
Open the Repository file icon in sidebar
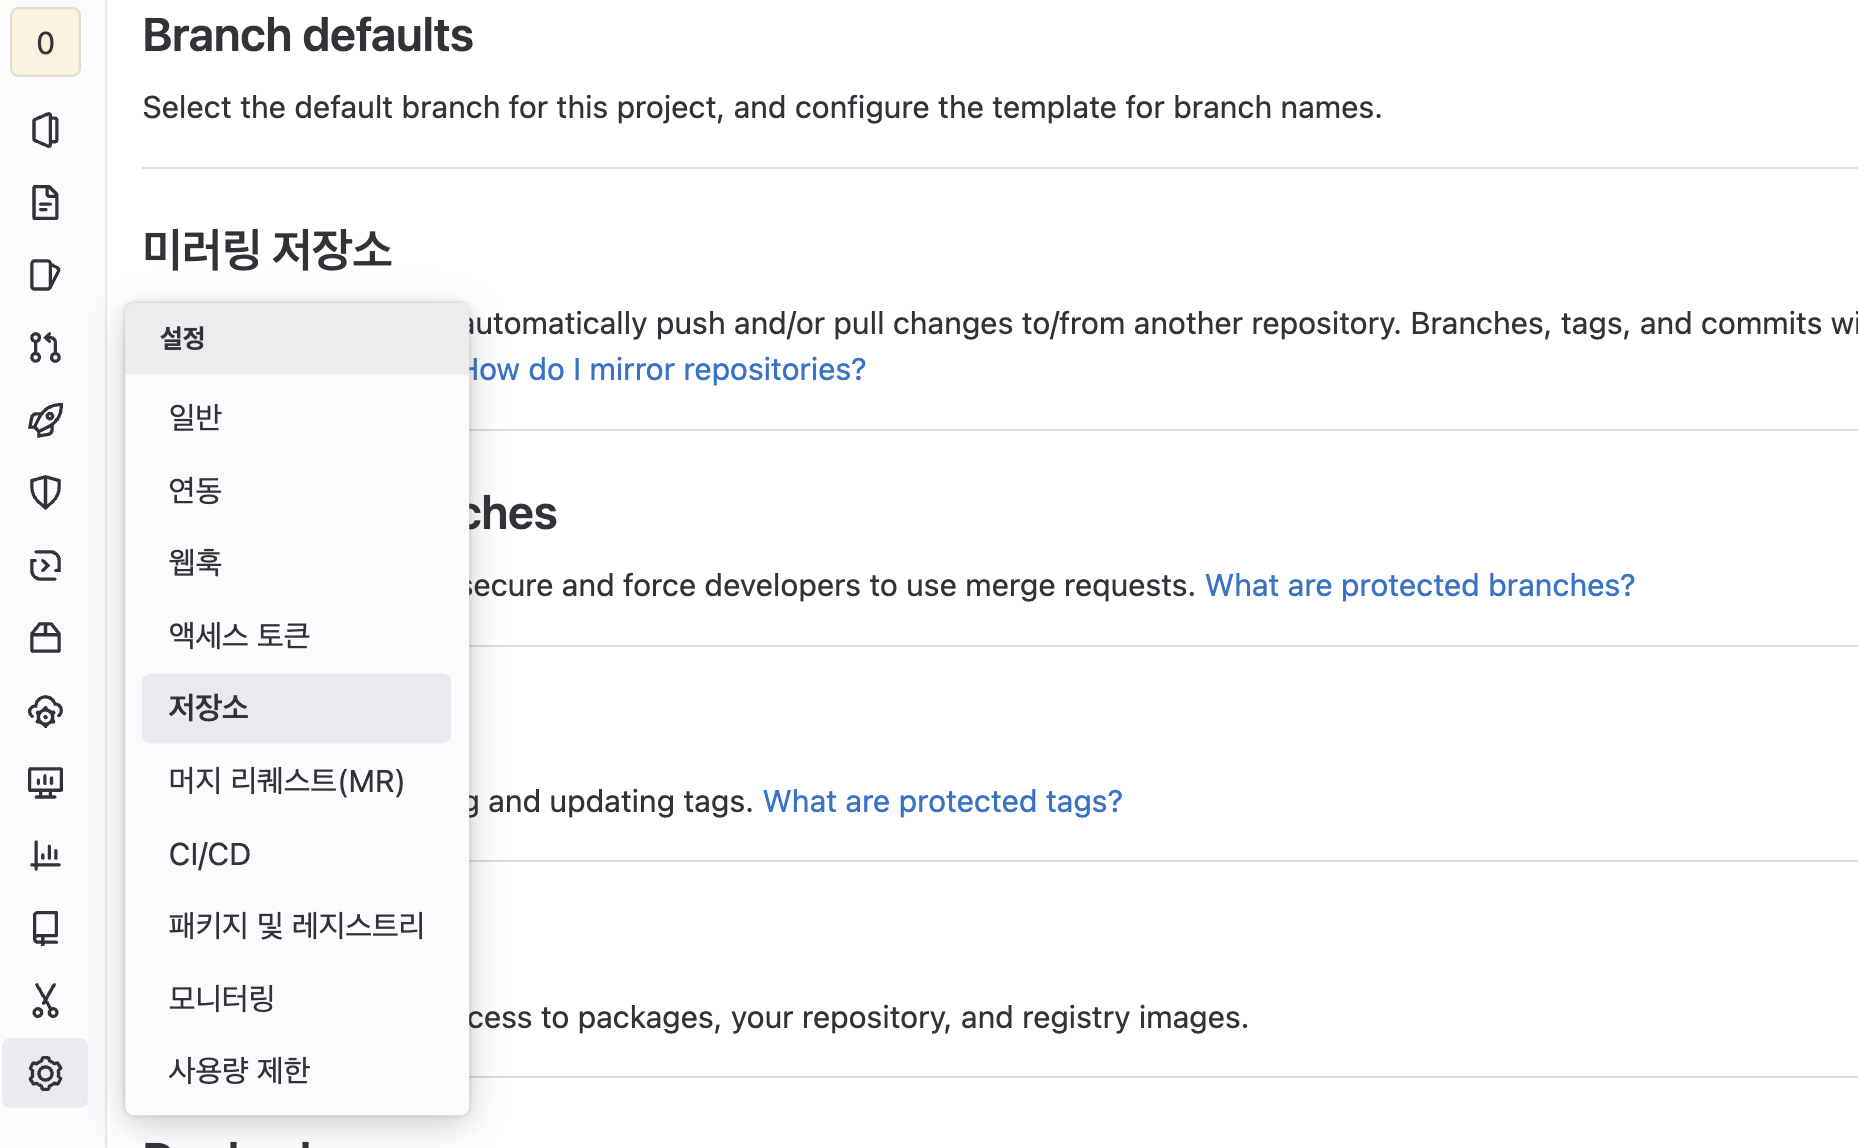pos(45,202)
